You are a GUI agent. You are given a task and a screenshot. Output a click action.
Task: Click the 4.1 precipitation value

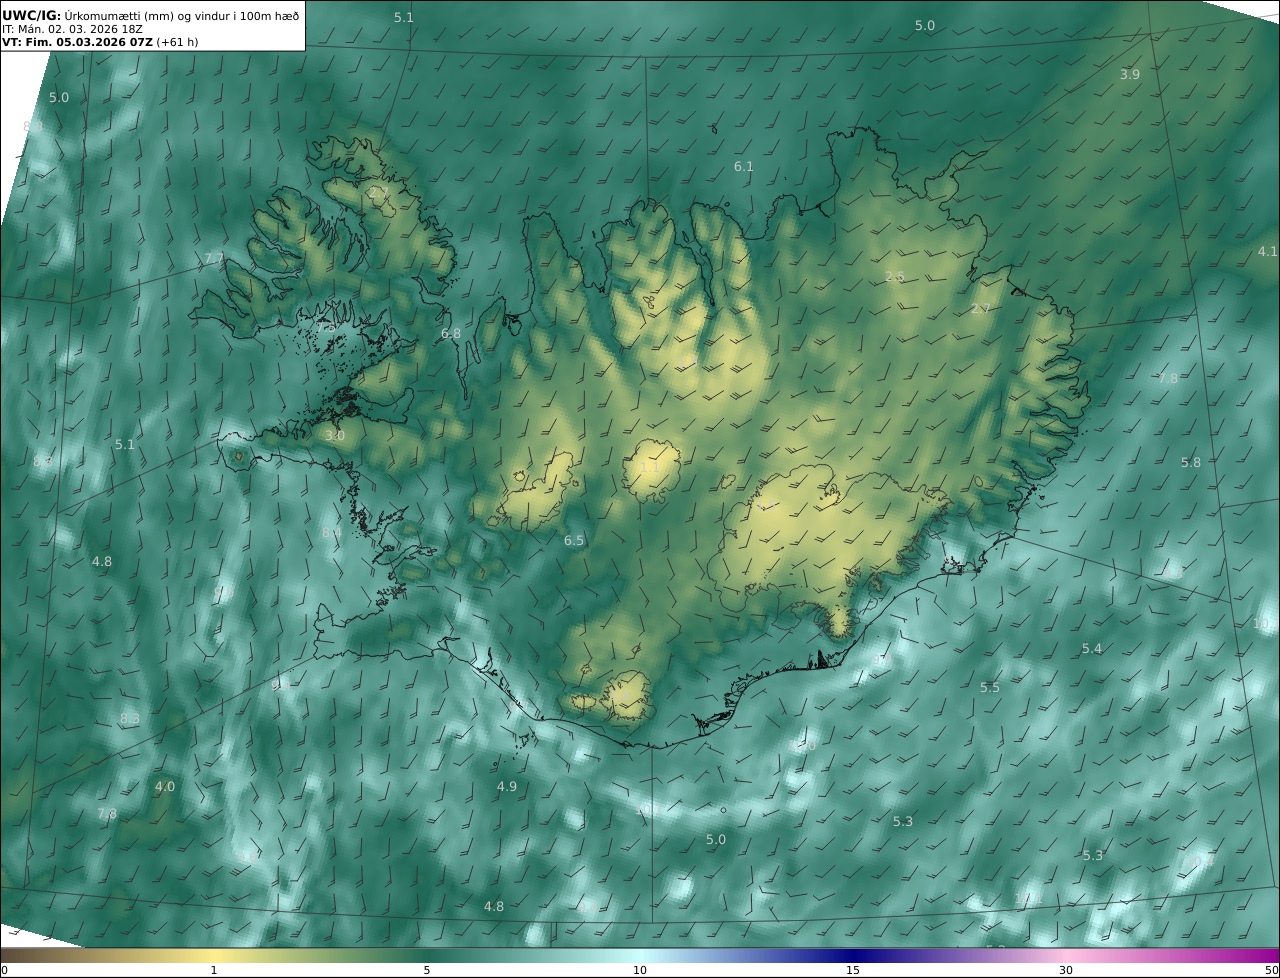coord(1267,252)
